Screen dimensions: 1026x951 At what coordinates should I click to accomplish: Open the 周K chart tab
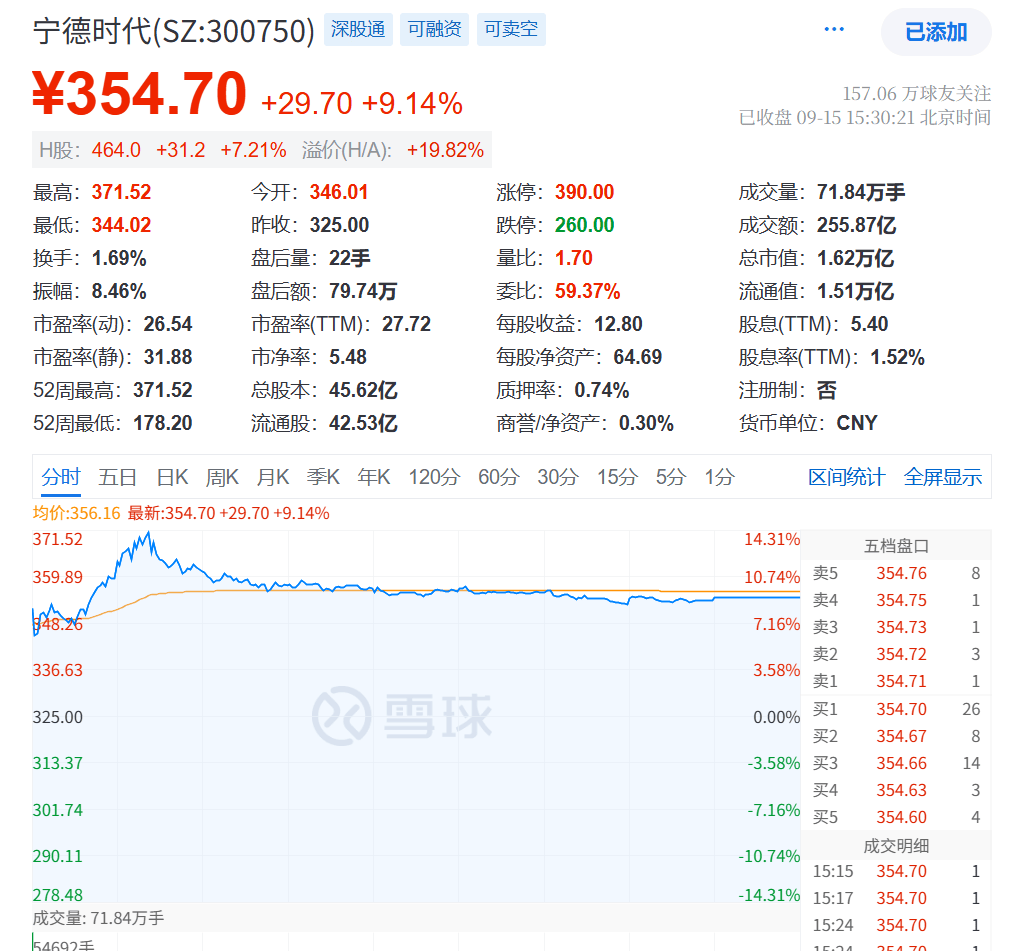(x=222, y=477)
